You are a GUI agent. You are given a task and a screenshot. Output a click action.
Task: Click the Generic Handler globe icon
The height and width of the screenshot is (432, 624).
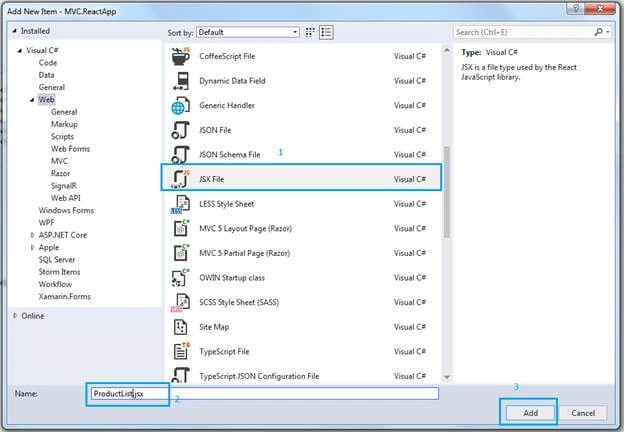click(x=180, y=106)
